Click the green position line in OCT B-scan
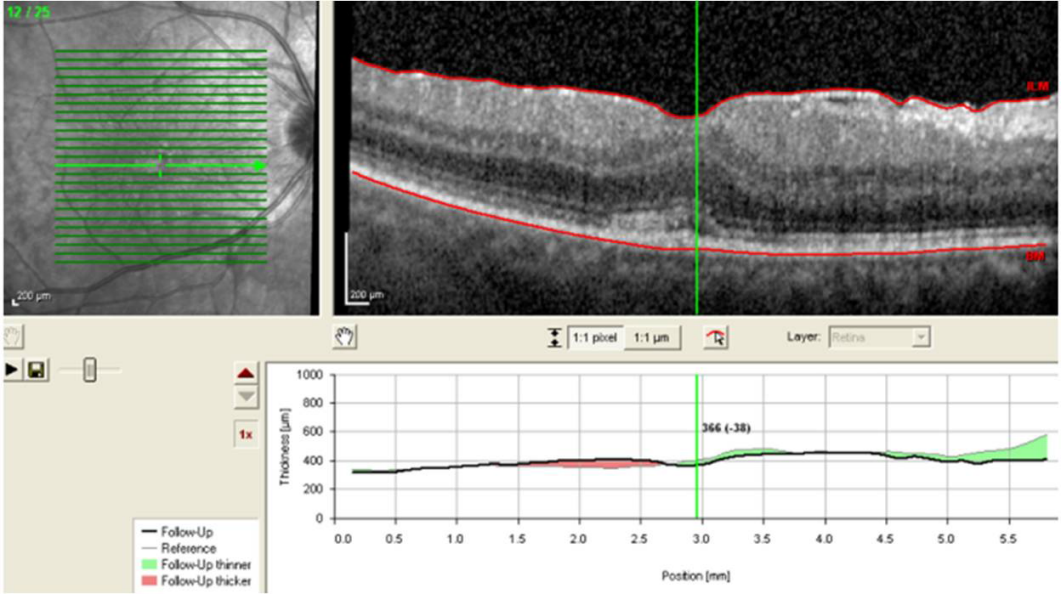Viewport: 1061px width, 594px height. click(x=697, y=200)
